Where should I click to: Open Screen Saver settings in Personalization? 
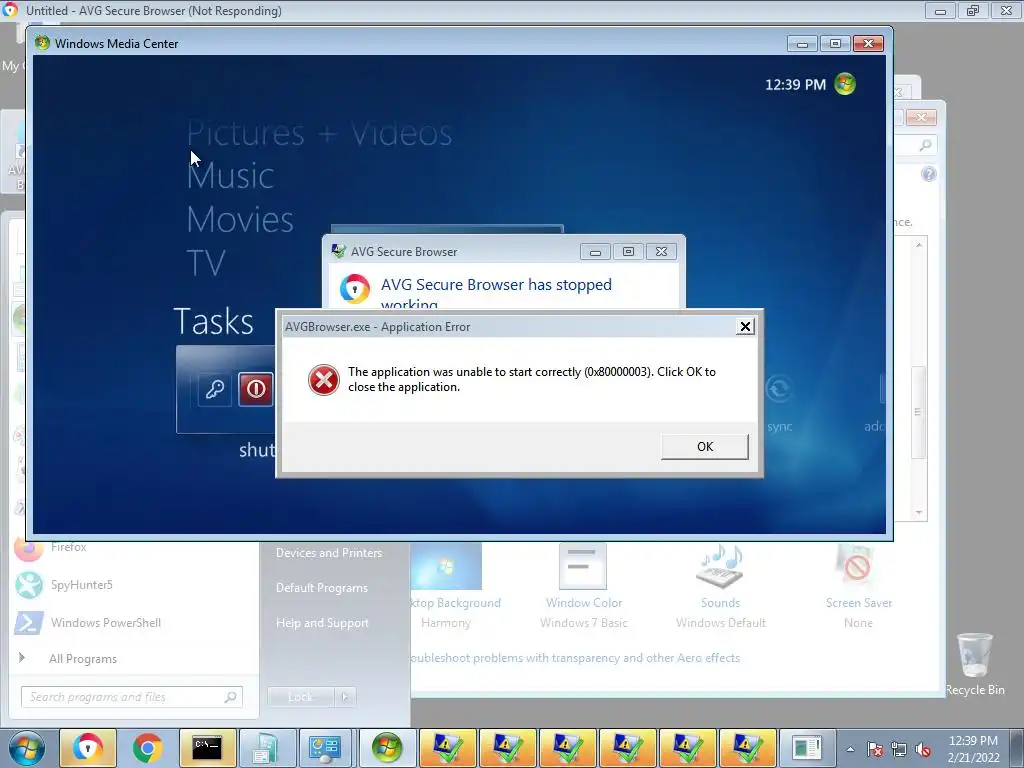point(858,585)
